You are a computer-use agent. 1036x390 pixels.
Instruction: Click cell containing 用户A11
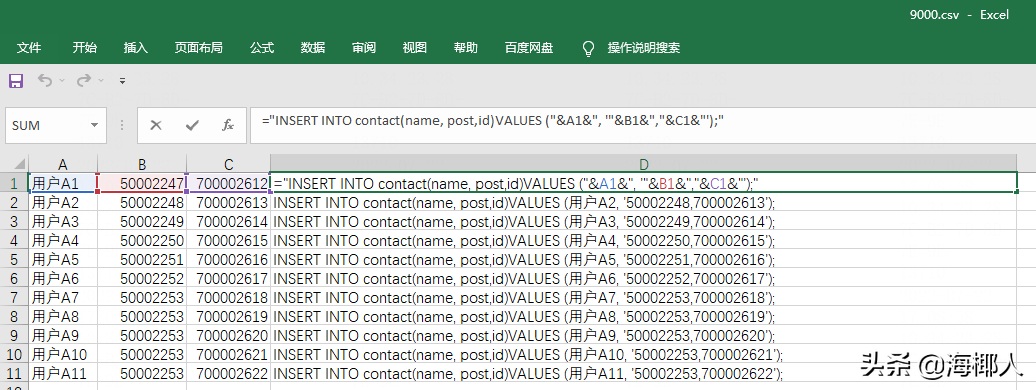tap(63, 373)
